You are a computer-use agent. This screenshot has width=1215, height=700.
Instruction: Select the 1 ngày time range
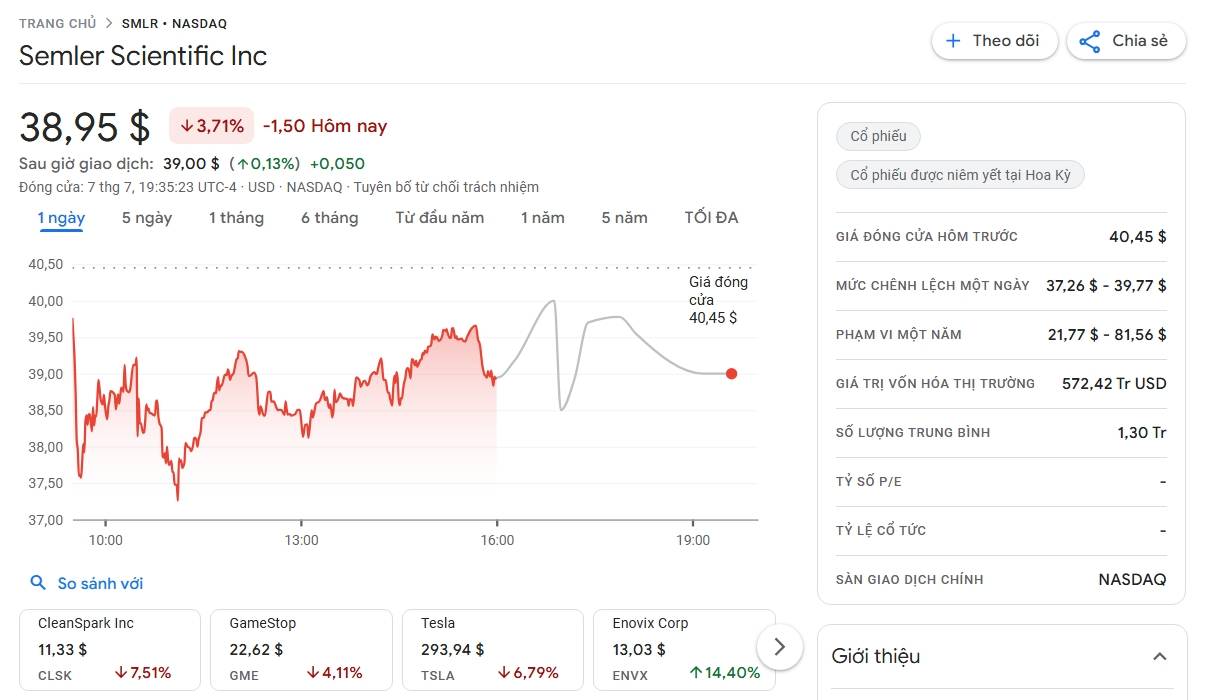click(62, 218)
